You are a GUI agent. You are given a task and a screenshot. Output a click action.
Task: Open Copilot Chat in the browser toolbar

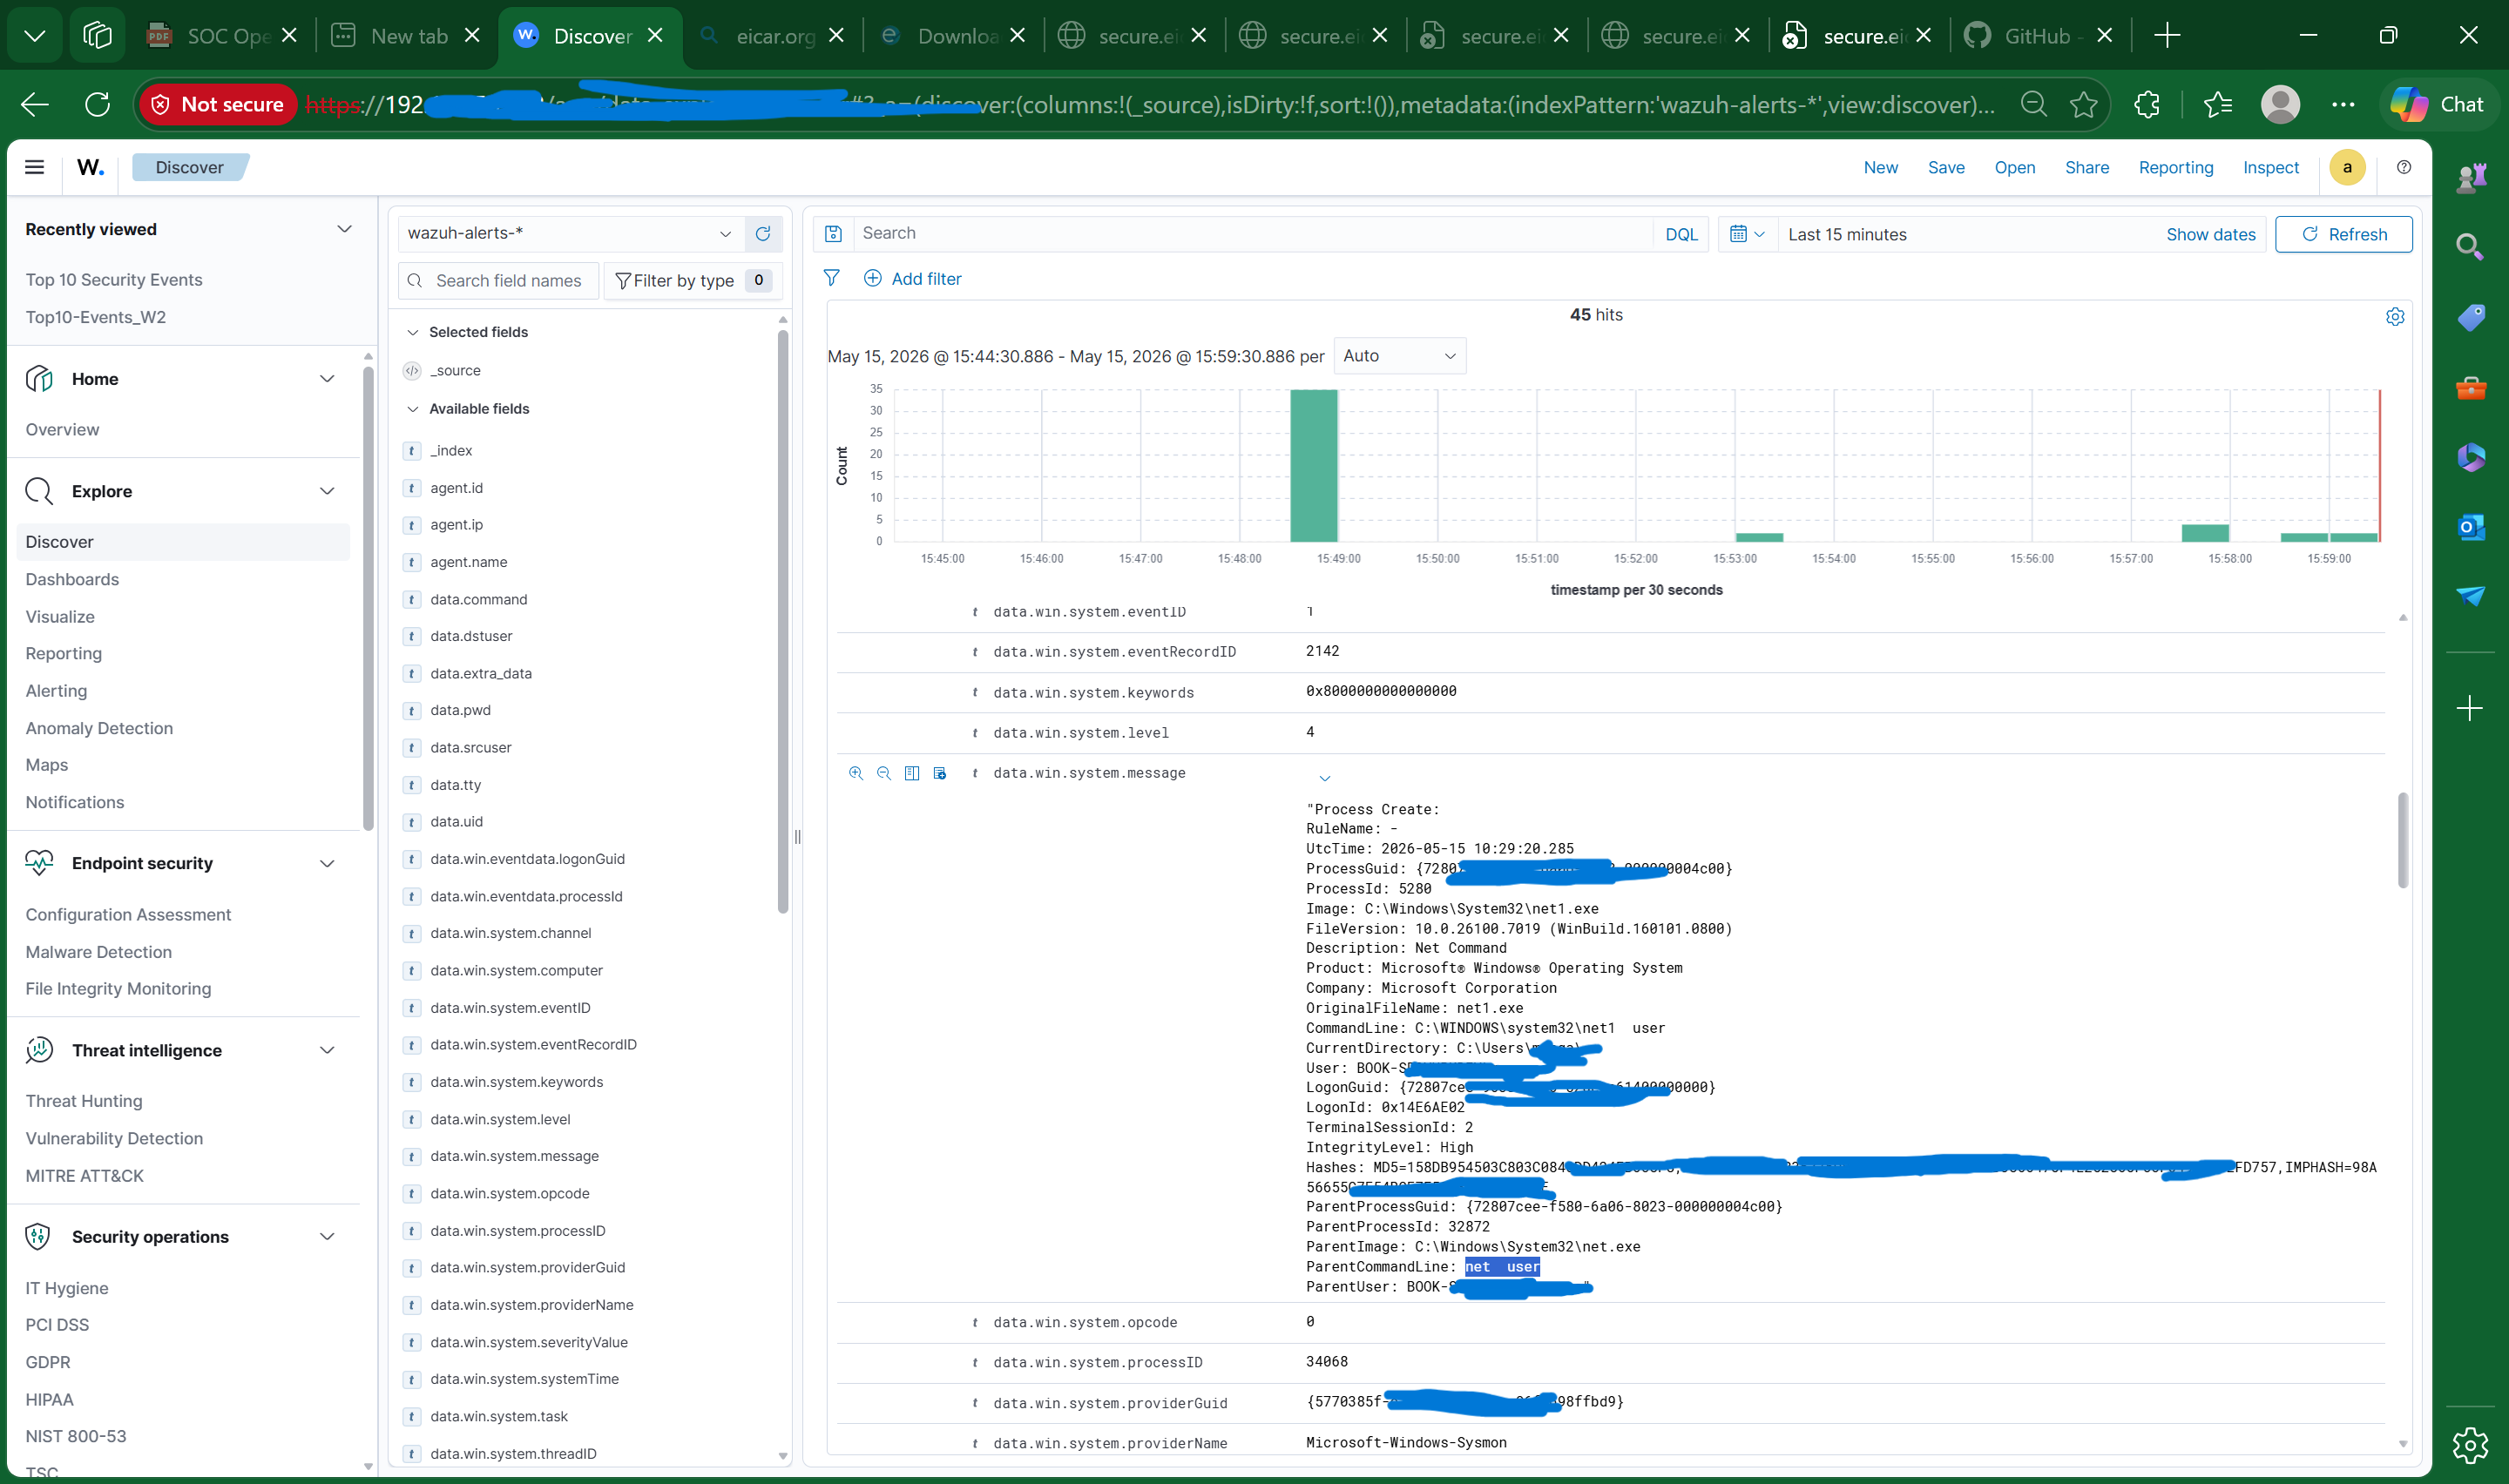[x=2437, y=104]
